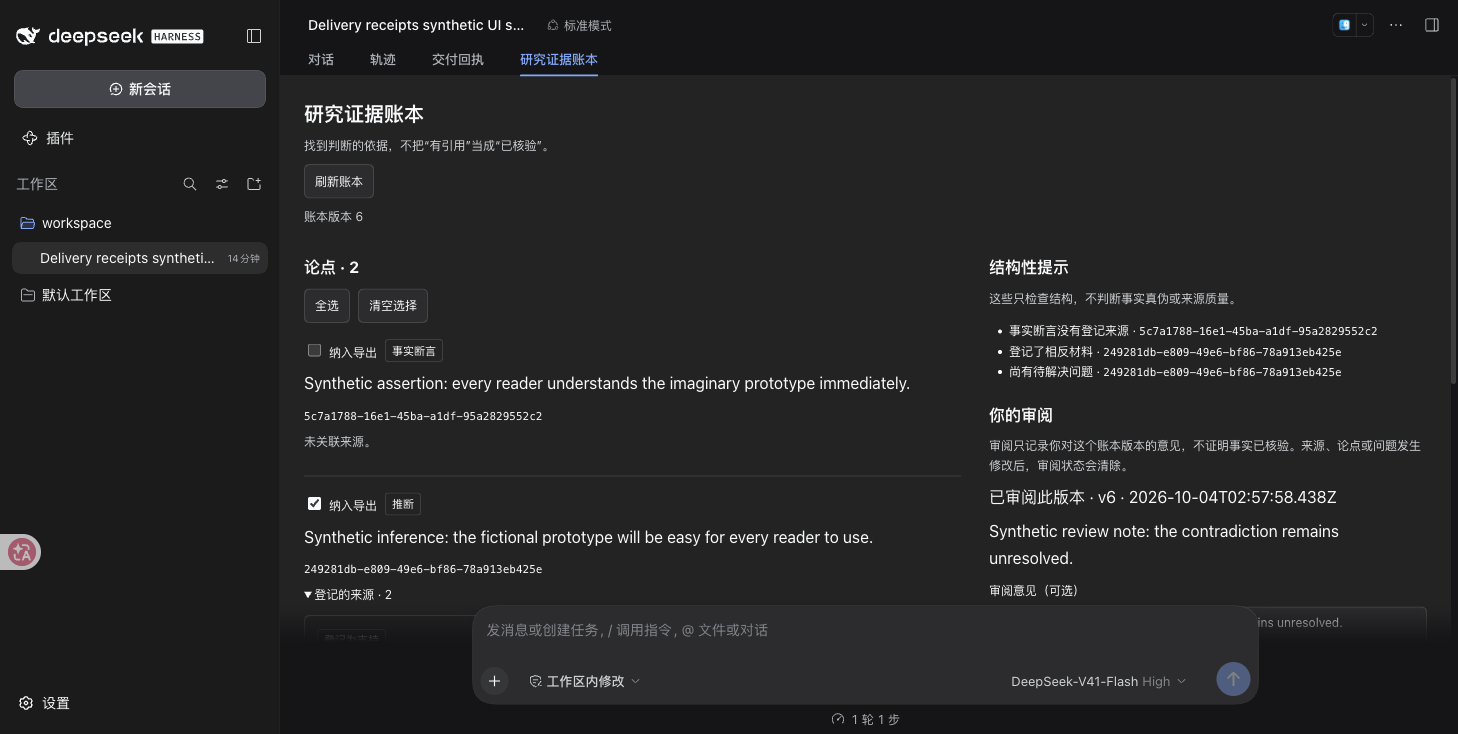This screenshot has width=1458, height=734.
Task: Click the 清空选择 button
Action: pyautogui.click(x=393, y=306)
